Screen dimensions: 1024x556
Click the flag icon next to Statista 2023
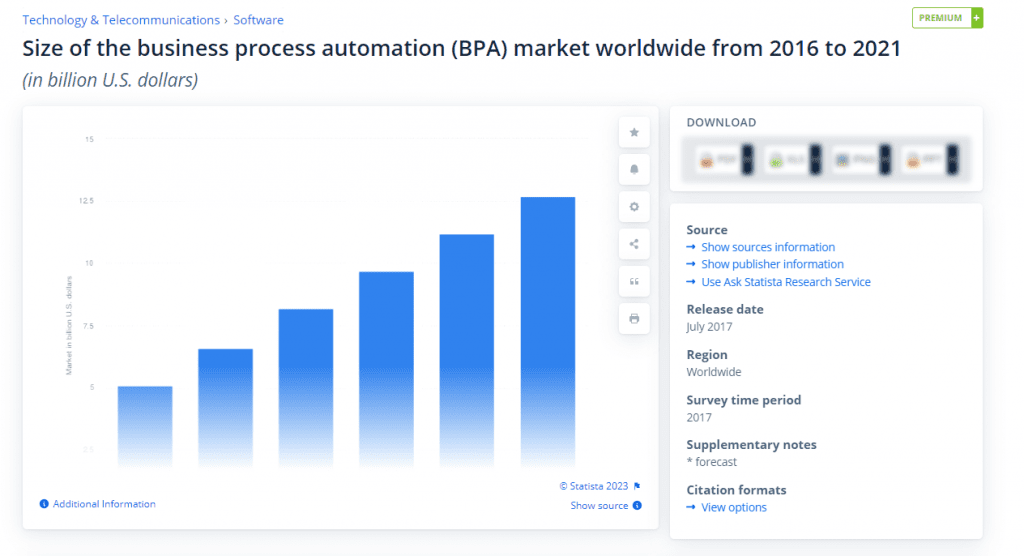pyautogui.click(x=637, y=486)
